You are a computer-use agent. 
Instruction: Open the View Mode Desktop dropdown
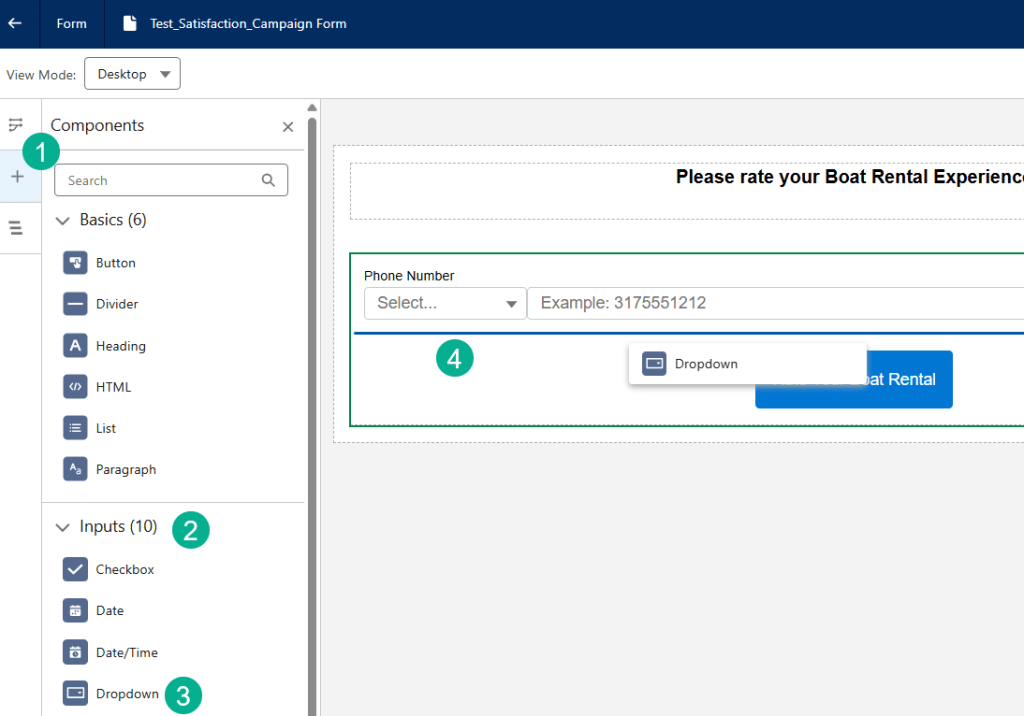coord(132,74)
